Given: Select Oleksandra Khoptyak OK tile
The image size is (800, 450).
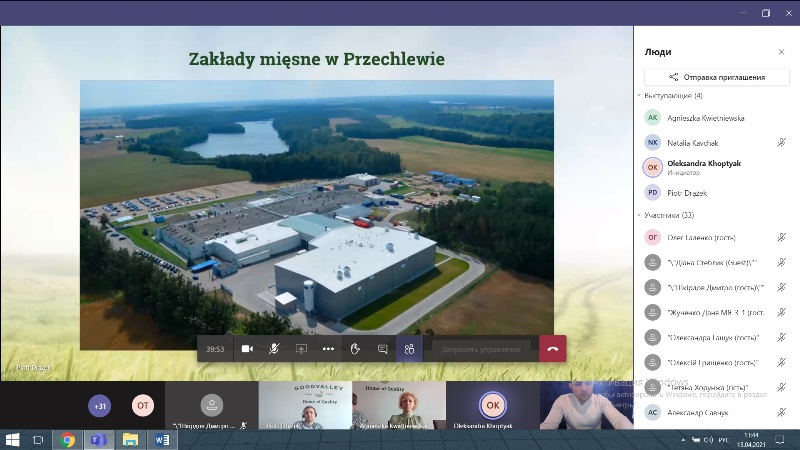Looking at the screenshot, I should click(493, 405).
